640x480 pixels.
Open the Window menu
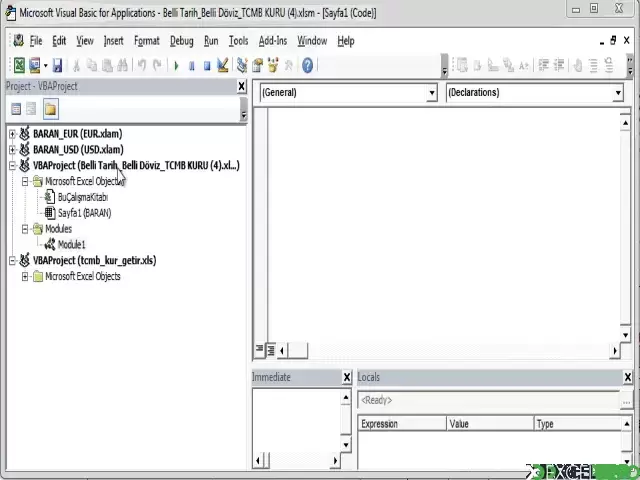312,41
